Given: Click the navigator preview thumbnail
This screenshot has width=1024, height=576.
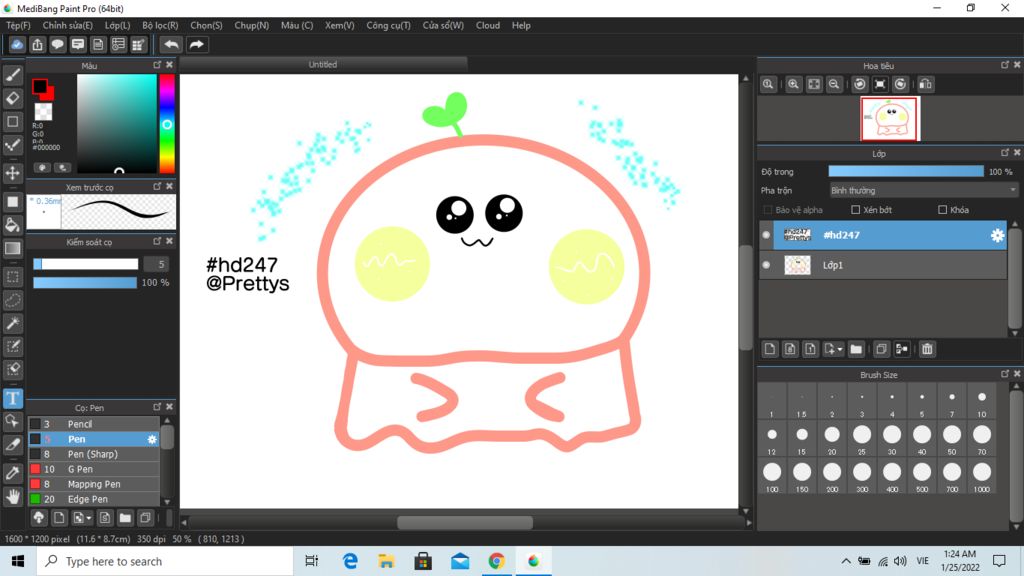Looking at the screenshot, I should click(890, 119).
